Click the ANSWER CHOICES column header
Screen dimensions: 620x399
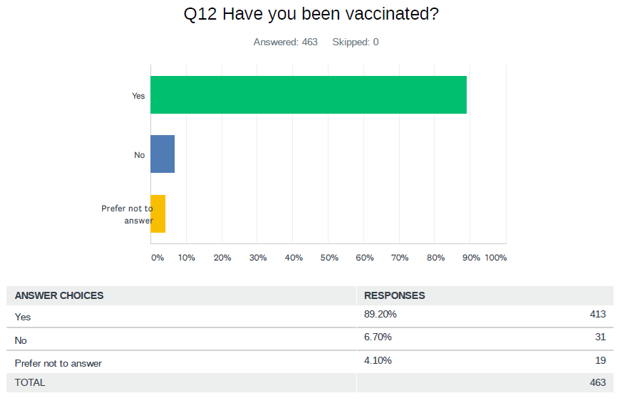[59, 295]
